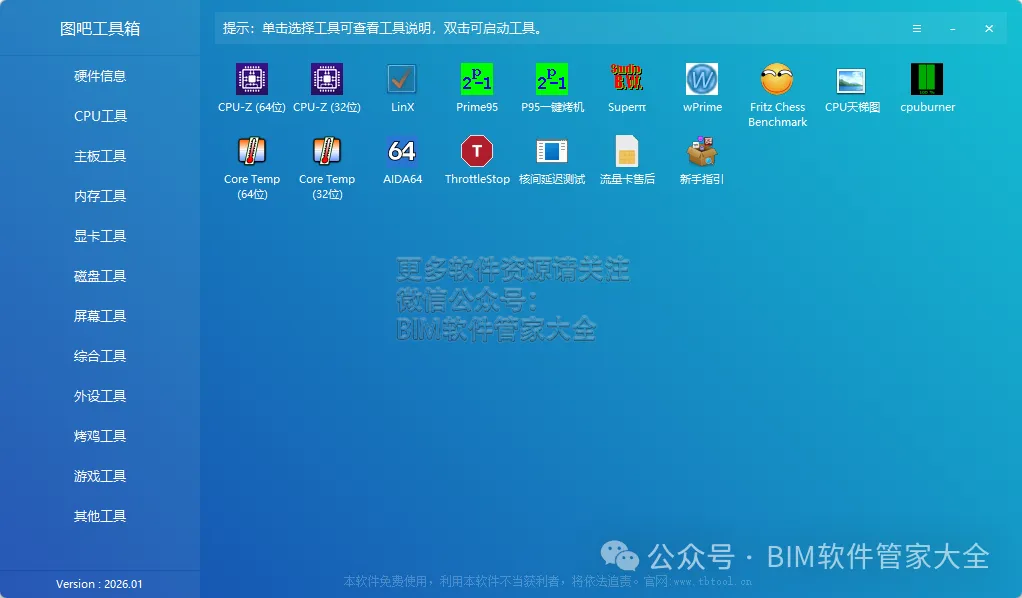1022x598 pixels.
Task: Select the 核间延迟测试 tool icon
Action: click(551, 151)
